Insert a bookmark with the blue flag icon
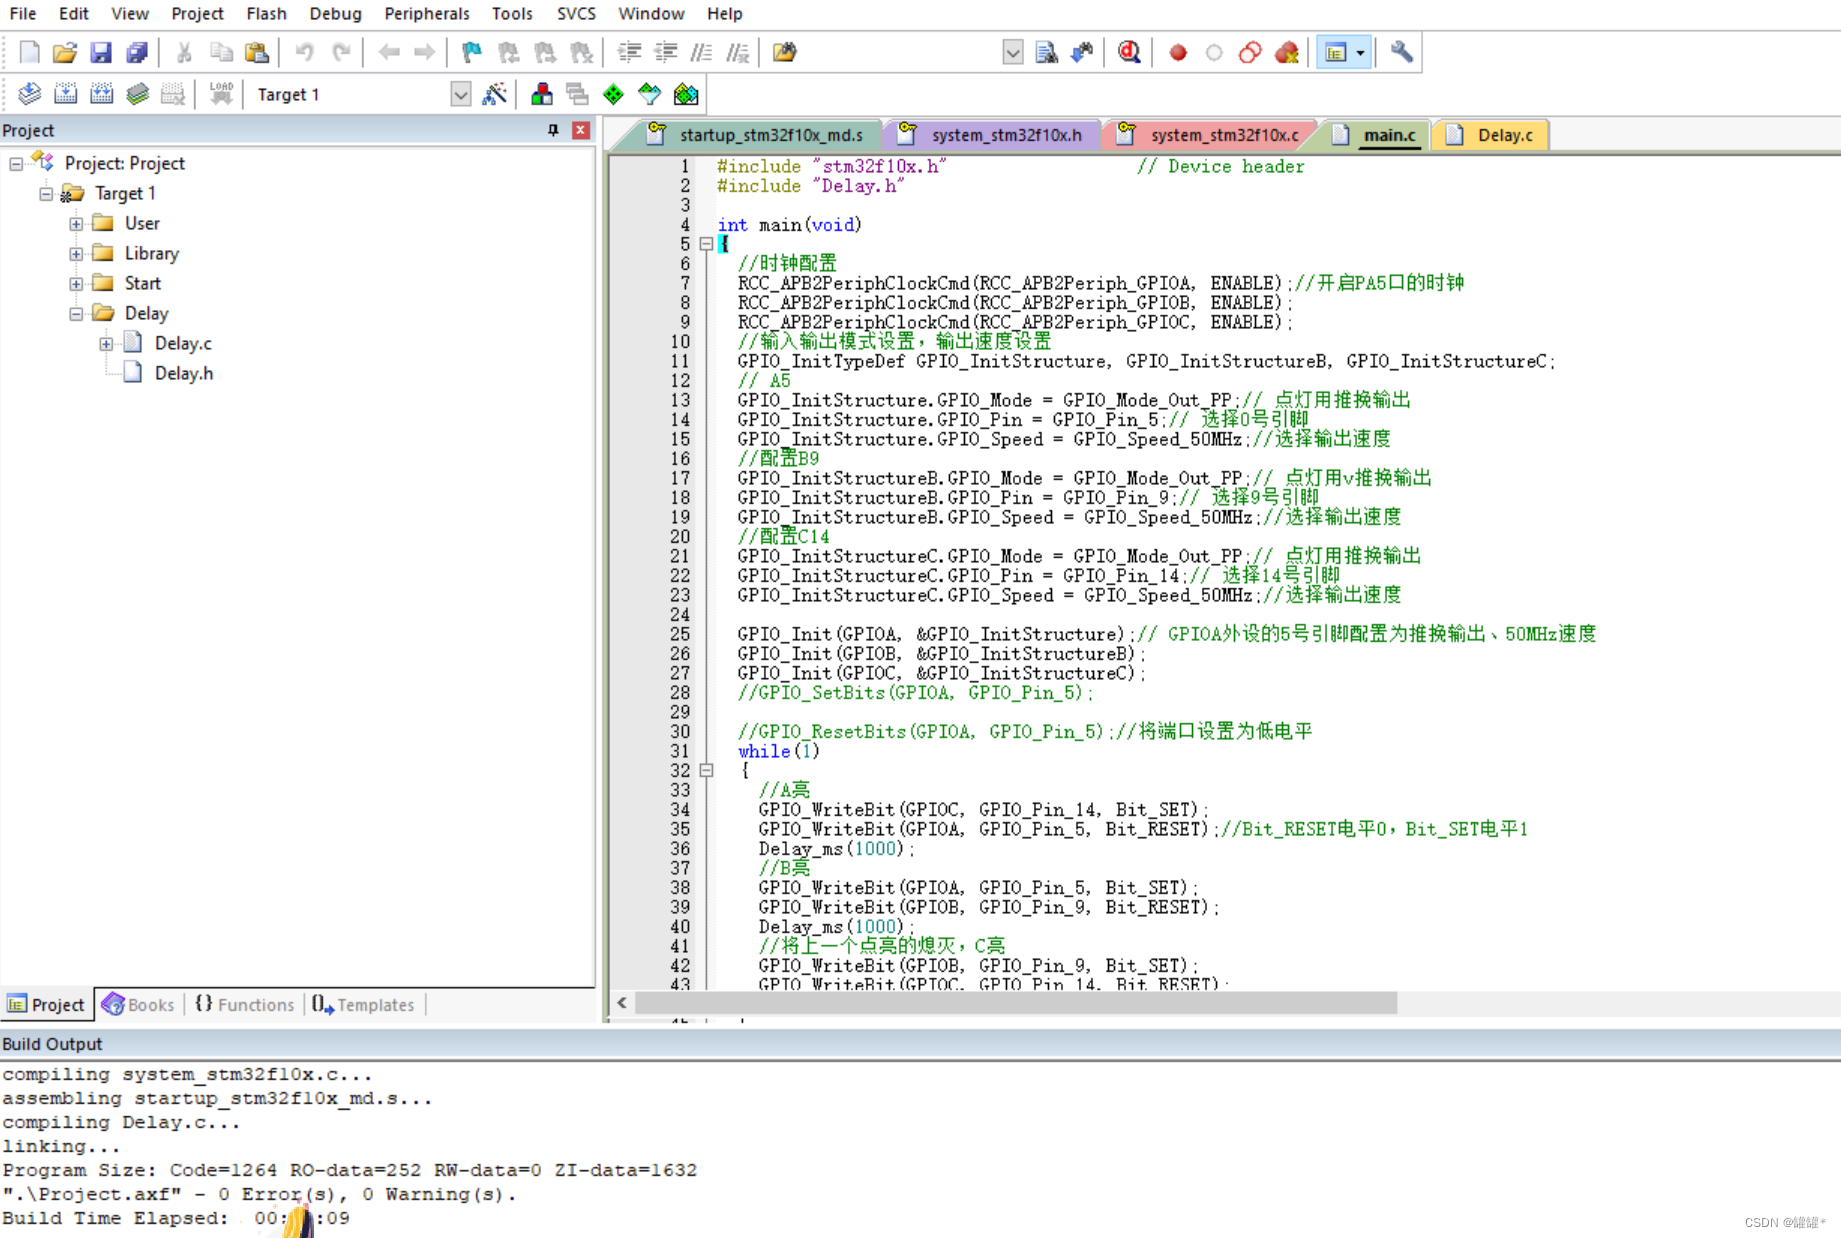The image size is (1841, 1238). [472, 52]
